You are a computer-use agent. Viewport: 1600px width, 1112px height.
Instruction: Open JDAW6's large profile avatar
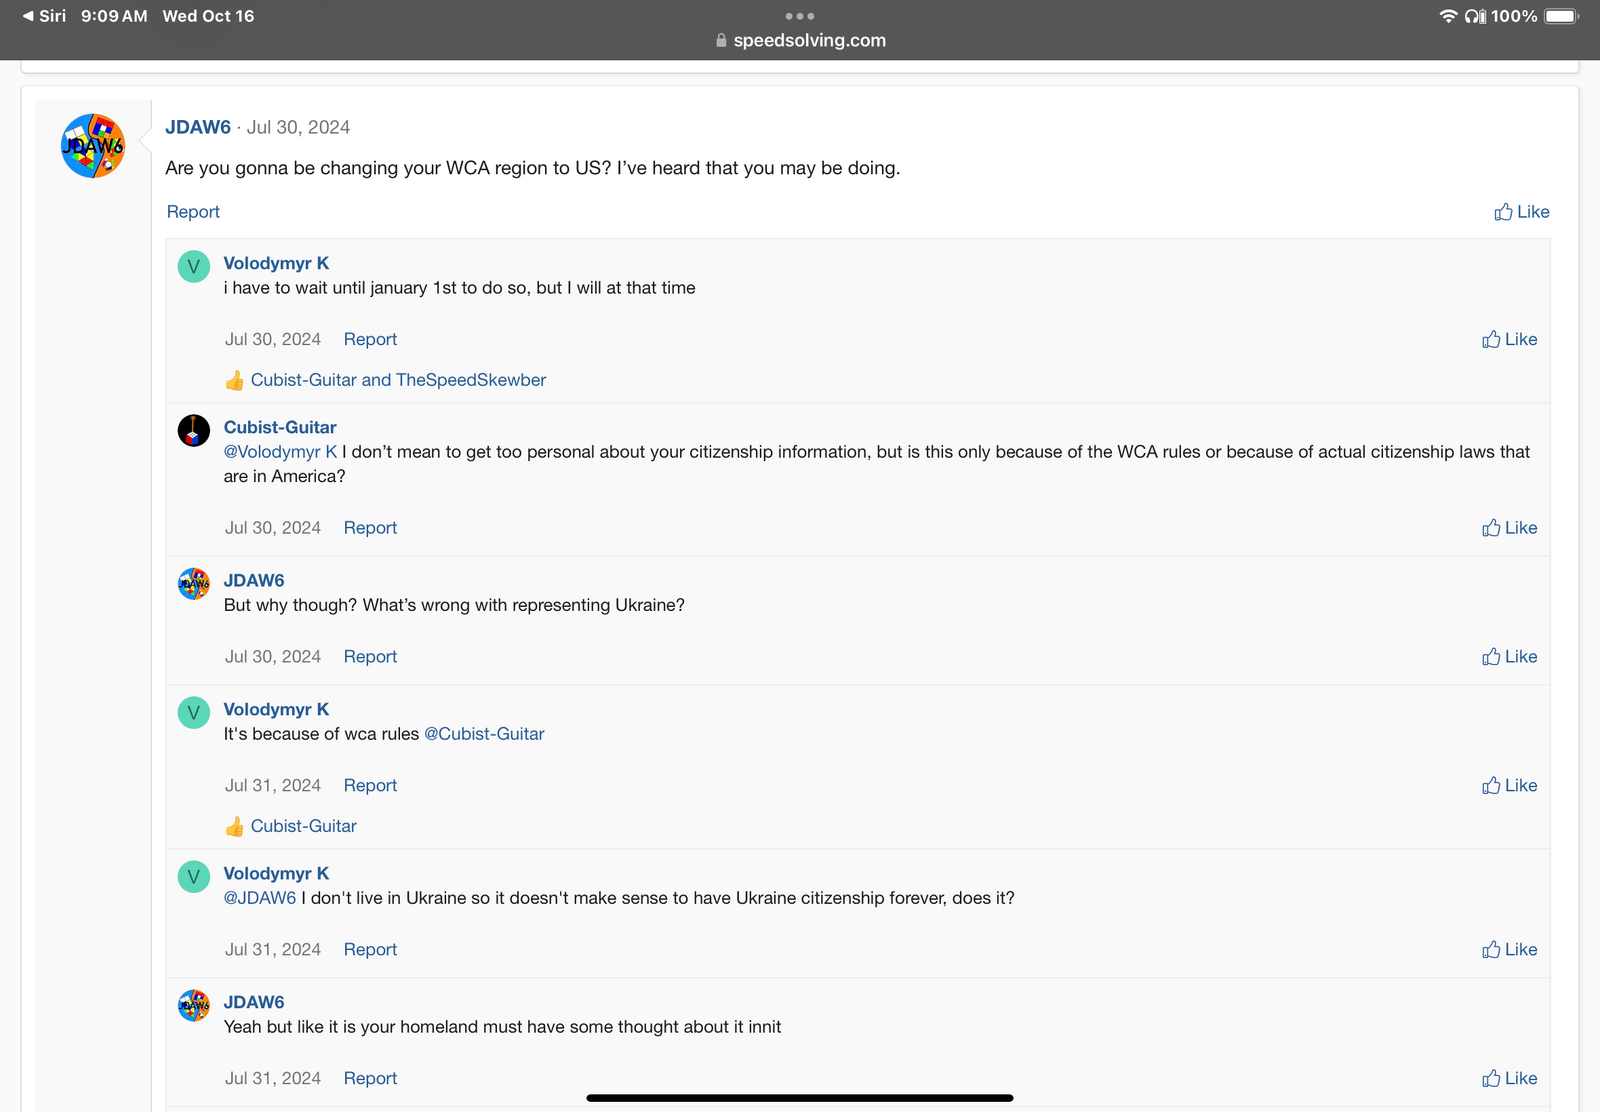coord(93,146)
